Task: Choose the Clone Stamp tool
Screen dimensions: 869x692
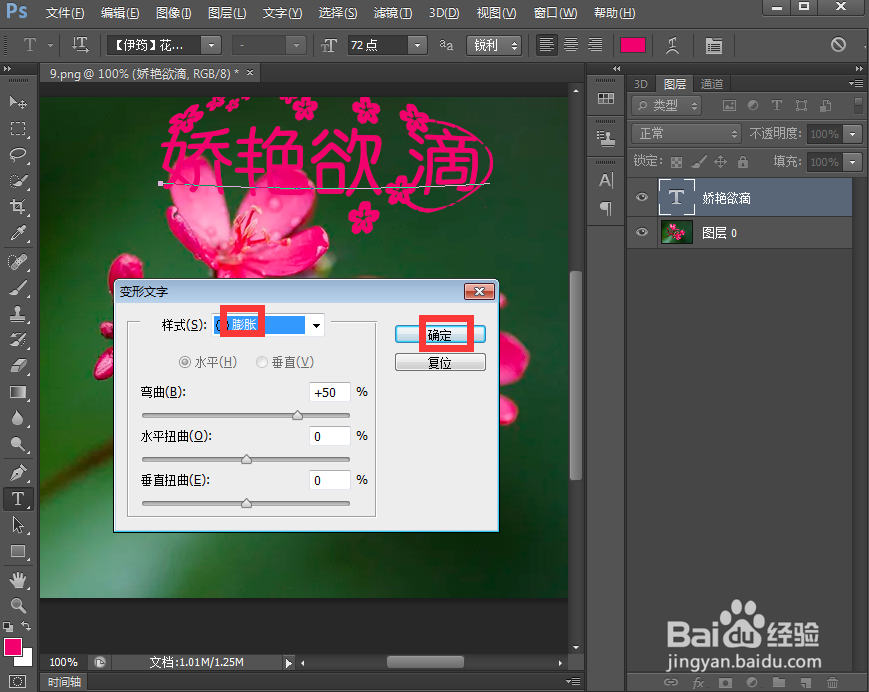Action: point(18,315)
